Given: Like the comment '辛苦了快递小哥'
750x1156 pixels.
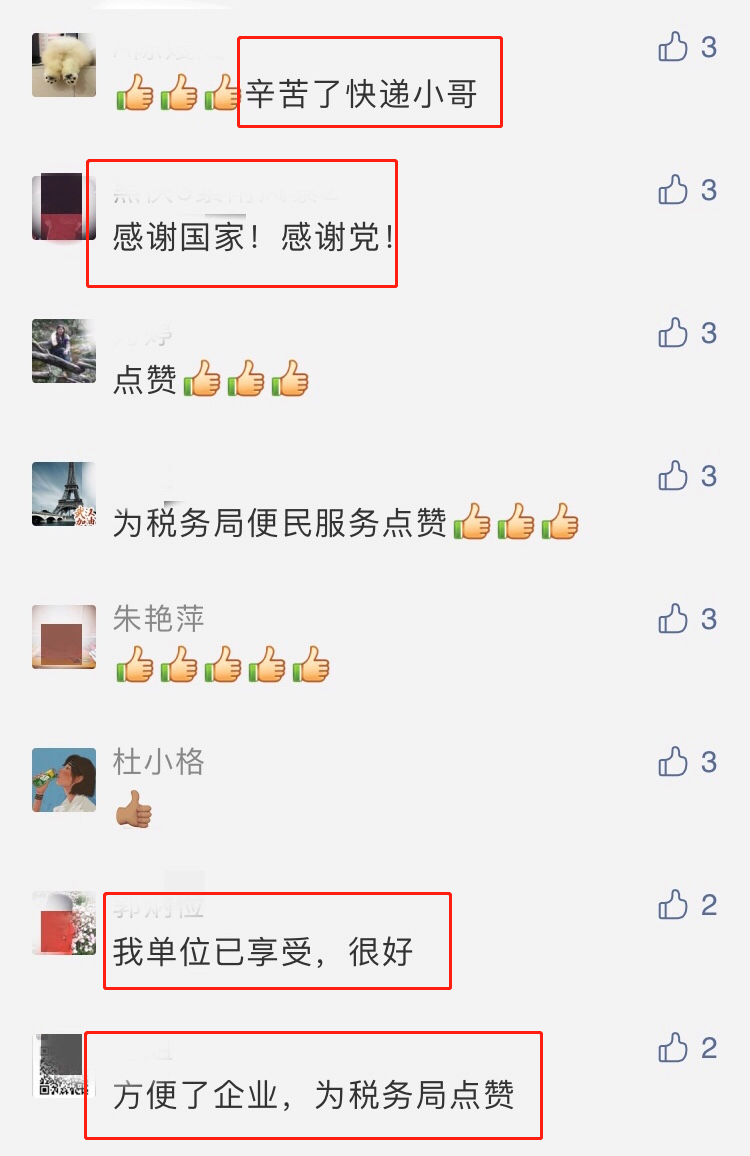Looking at the screenshot, I should pos(673,47).
